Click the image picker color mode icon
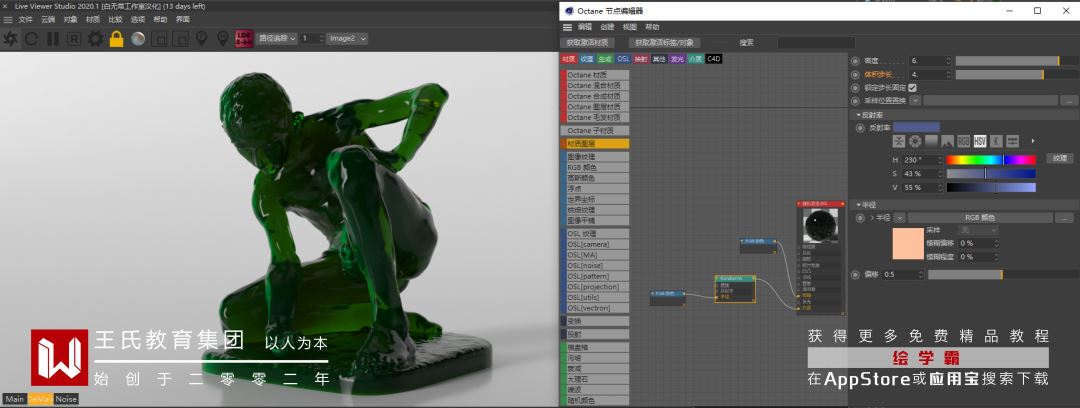Screen dimensions: 1080x408 click(x=947, y=141)
